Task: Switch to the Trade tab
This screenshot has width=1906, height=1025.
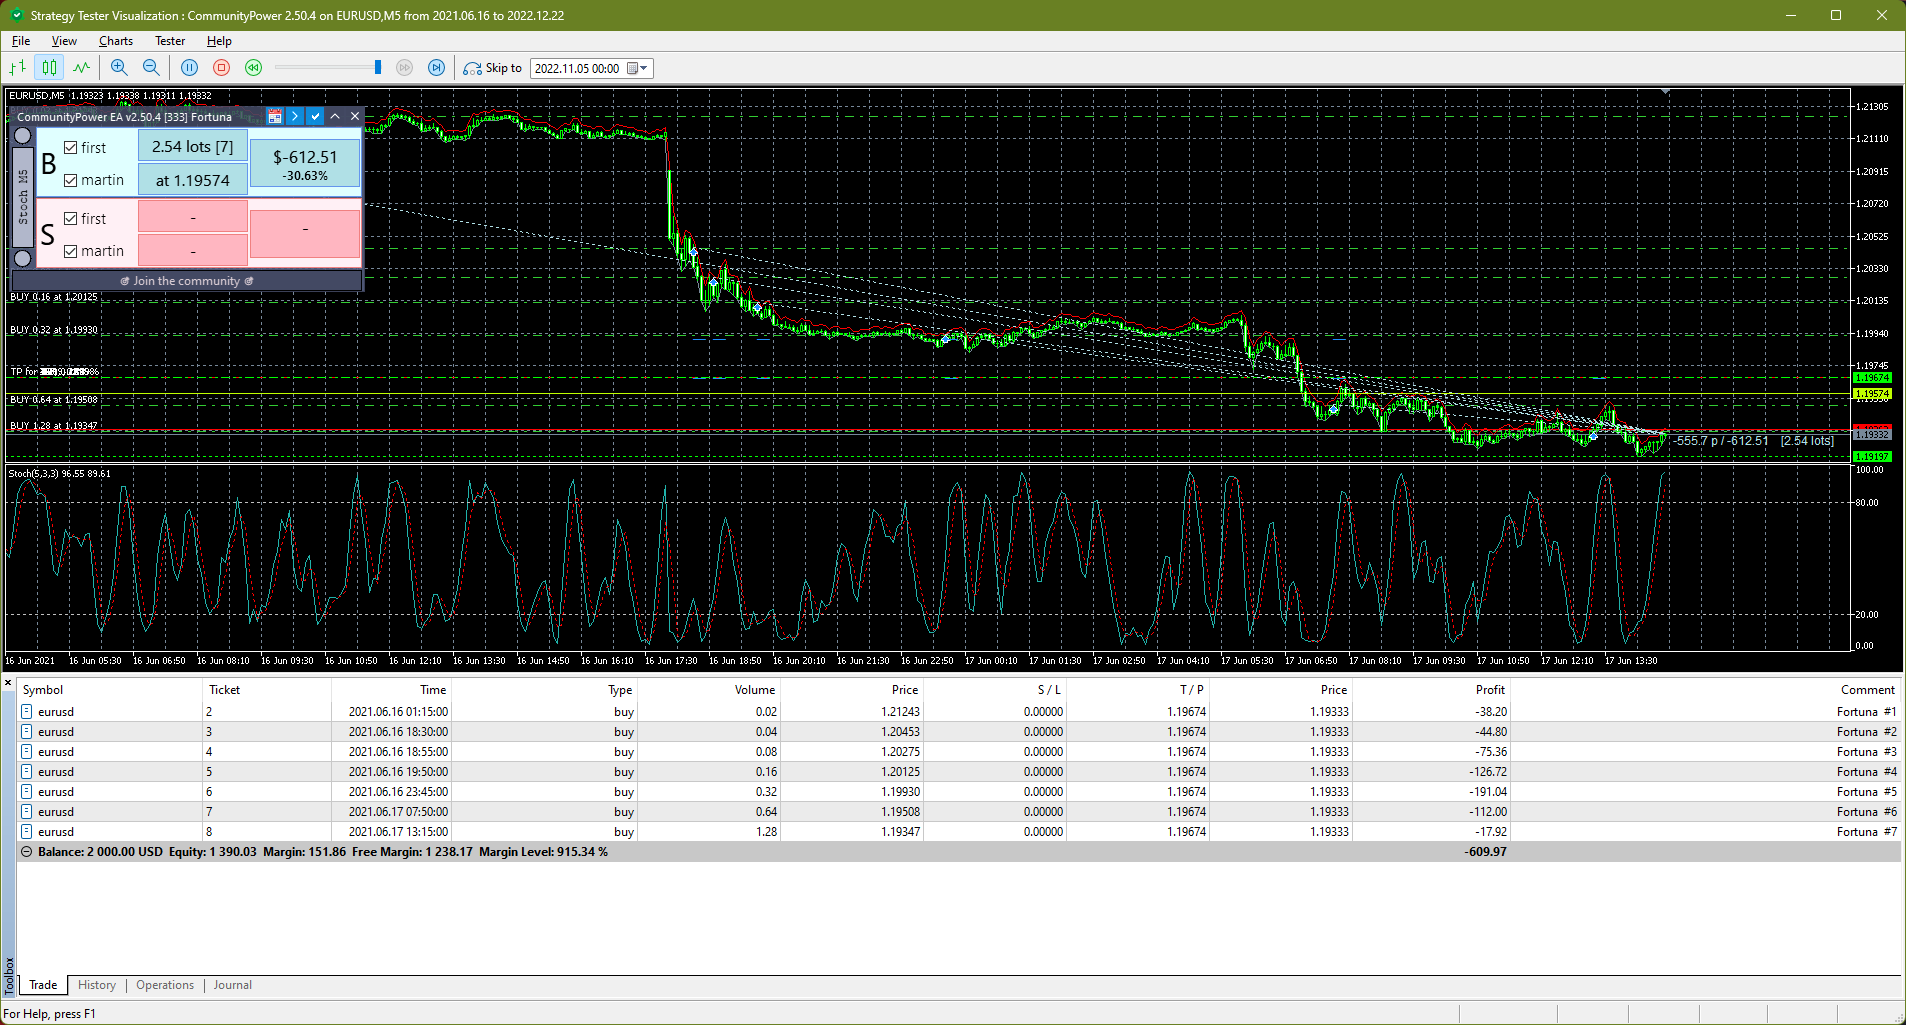Action: tap(43, 986)
